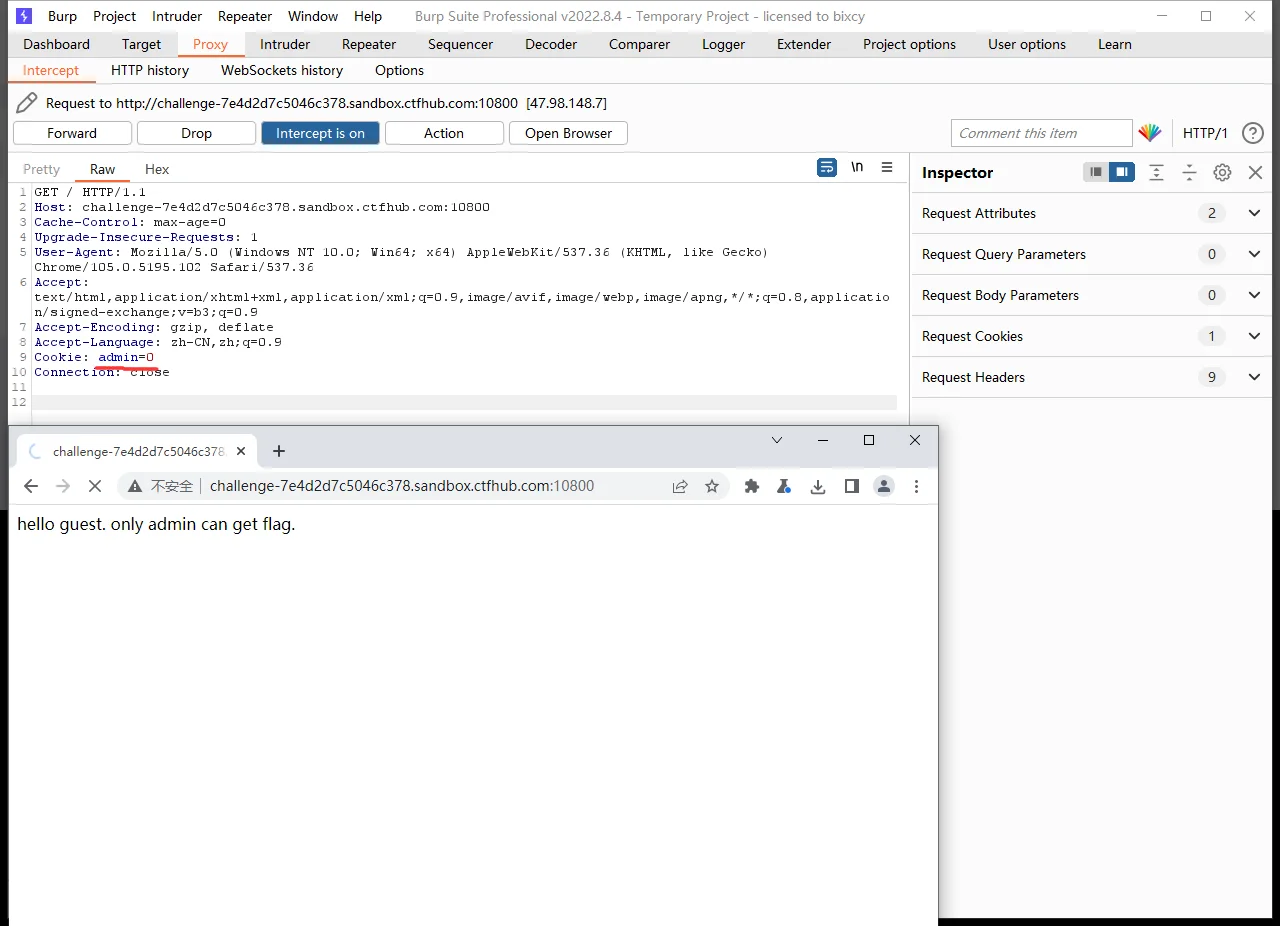The image size is (1280, 926).
Task: Click the Intercept is on button
Action: point(320,133)
